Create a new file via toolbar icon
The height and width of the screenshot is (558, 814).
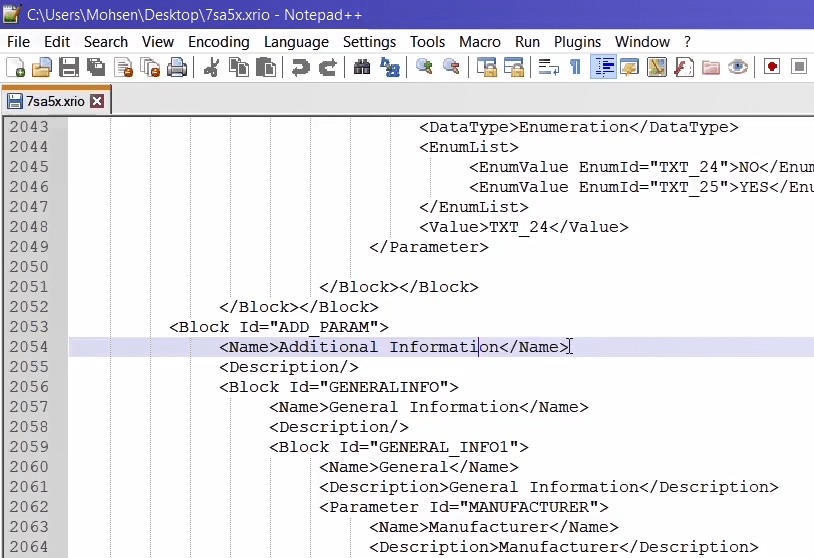pyautogui.click(x=15, y=67)
